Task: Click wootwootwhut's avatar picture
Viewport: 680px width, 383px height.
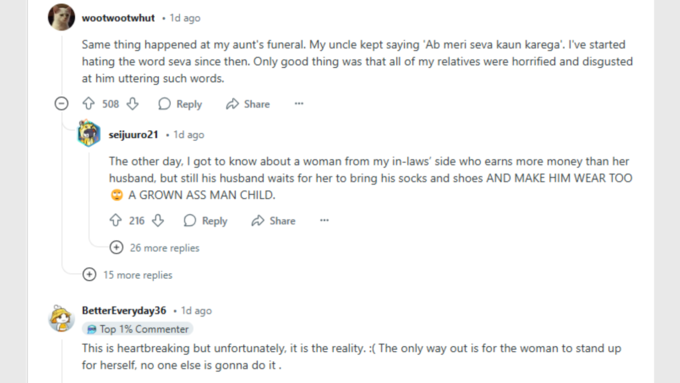Action: point(61,17)
